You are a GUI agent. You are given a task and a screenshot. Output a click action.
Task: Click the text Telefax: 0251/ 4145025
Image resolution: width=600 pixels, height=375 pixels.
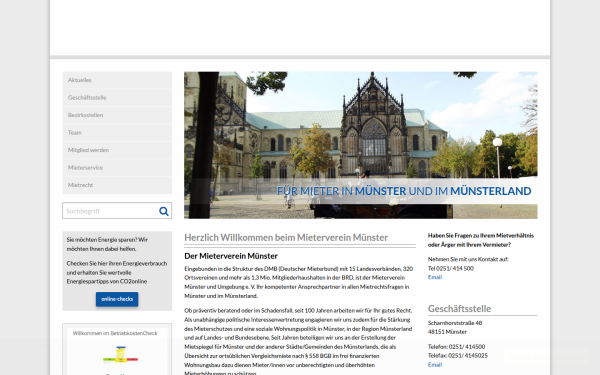tap(458, 355)
